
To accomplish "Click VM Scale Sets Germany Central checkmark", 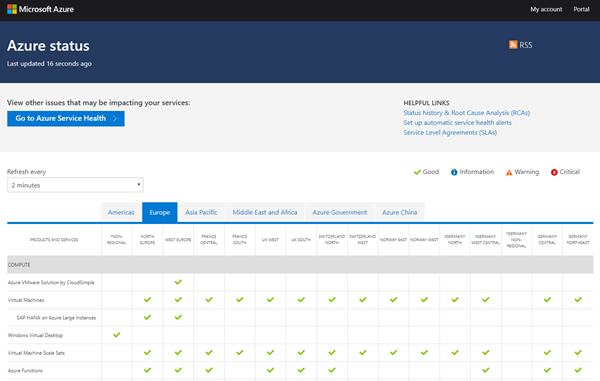I will click(x=547, y=352).
